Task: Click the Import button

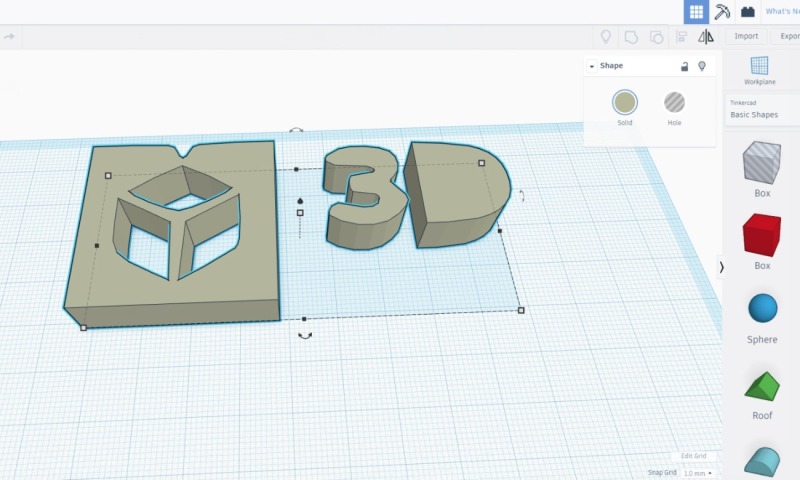Action: [746, 37]
